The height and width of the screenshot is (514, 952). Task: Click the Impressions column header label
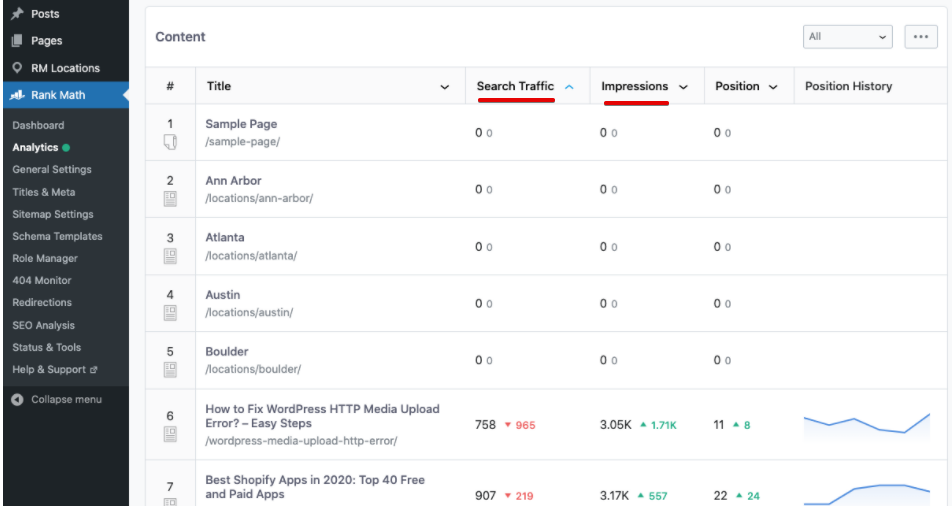click(634, 86)
